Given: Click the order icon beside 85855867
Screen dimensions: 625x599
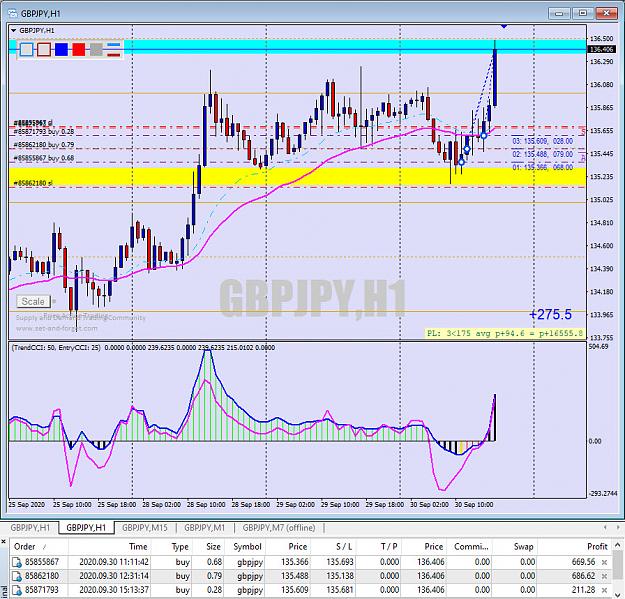Looking at the screenshot, I should click(x=17, y=562).
